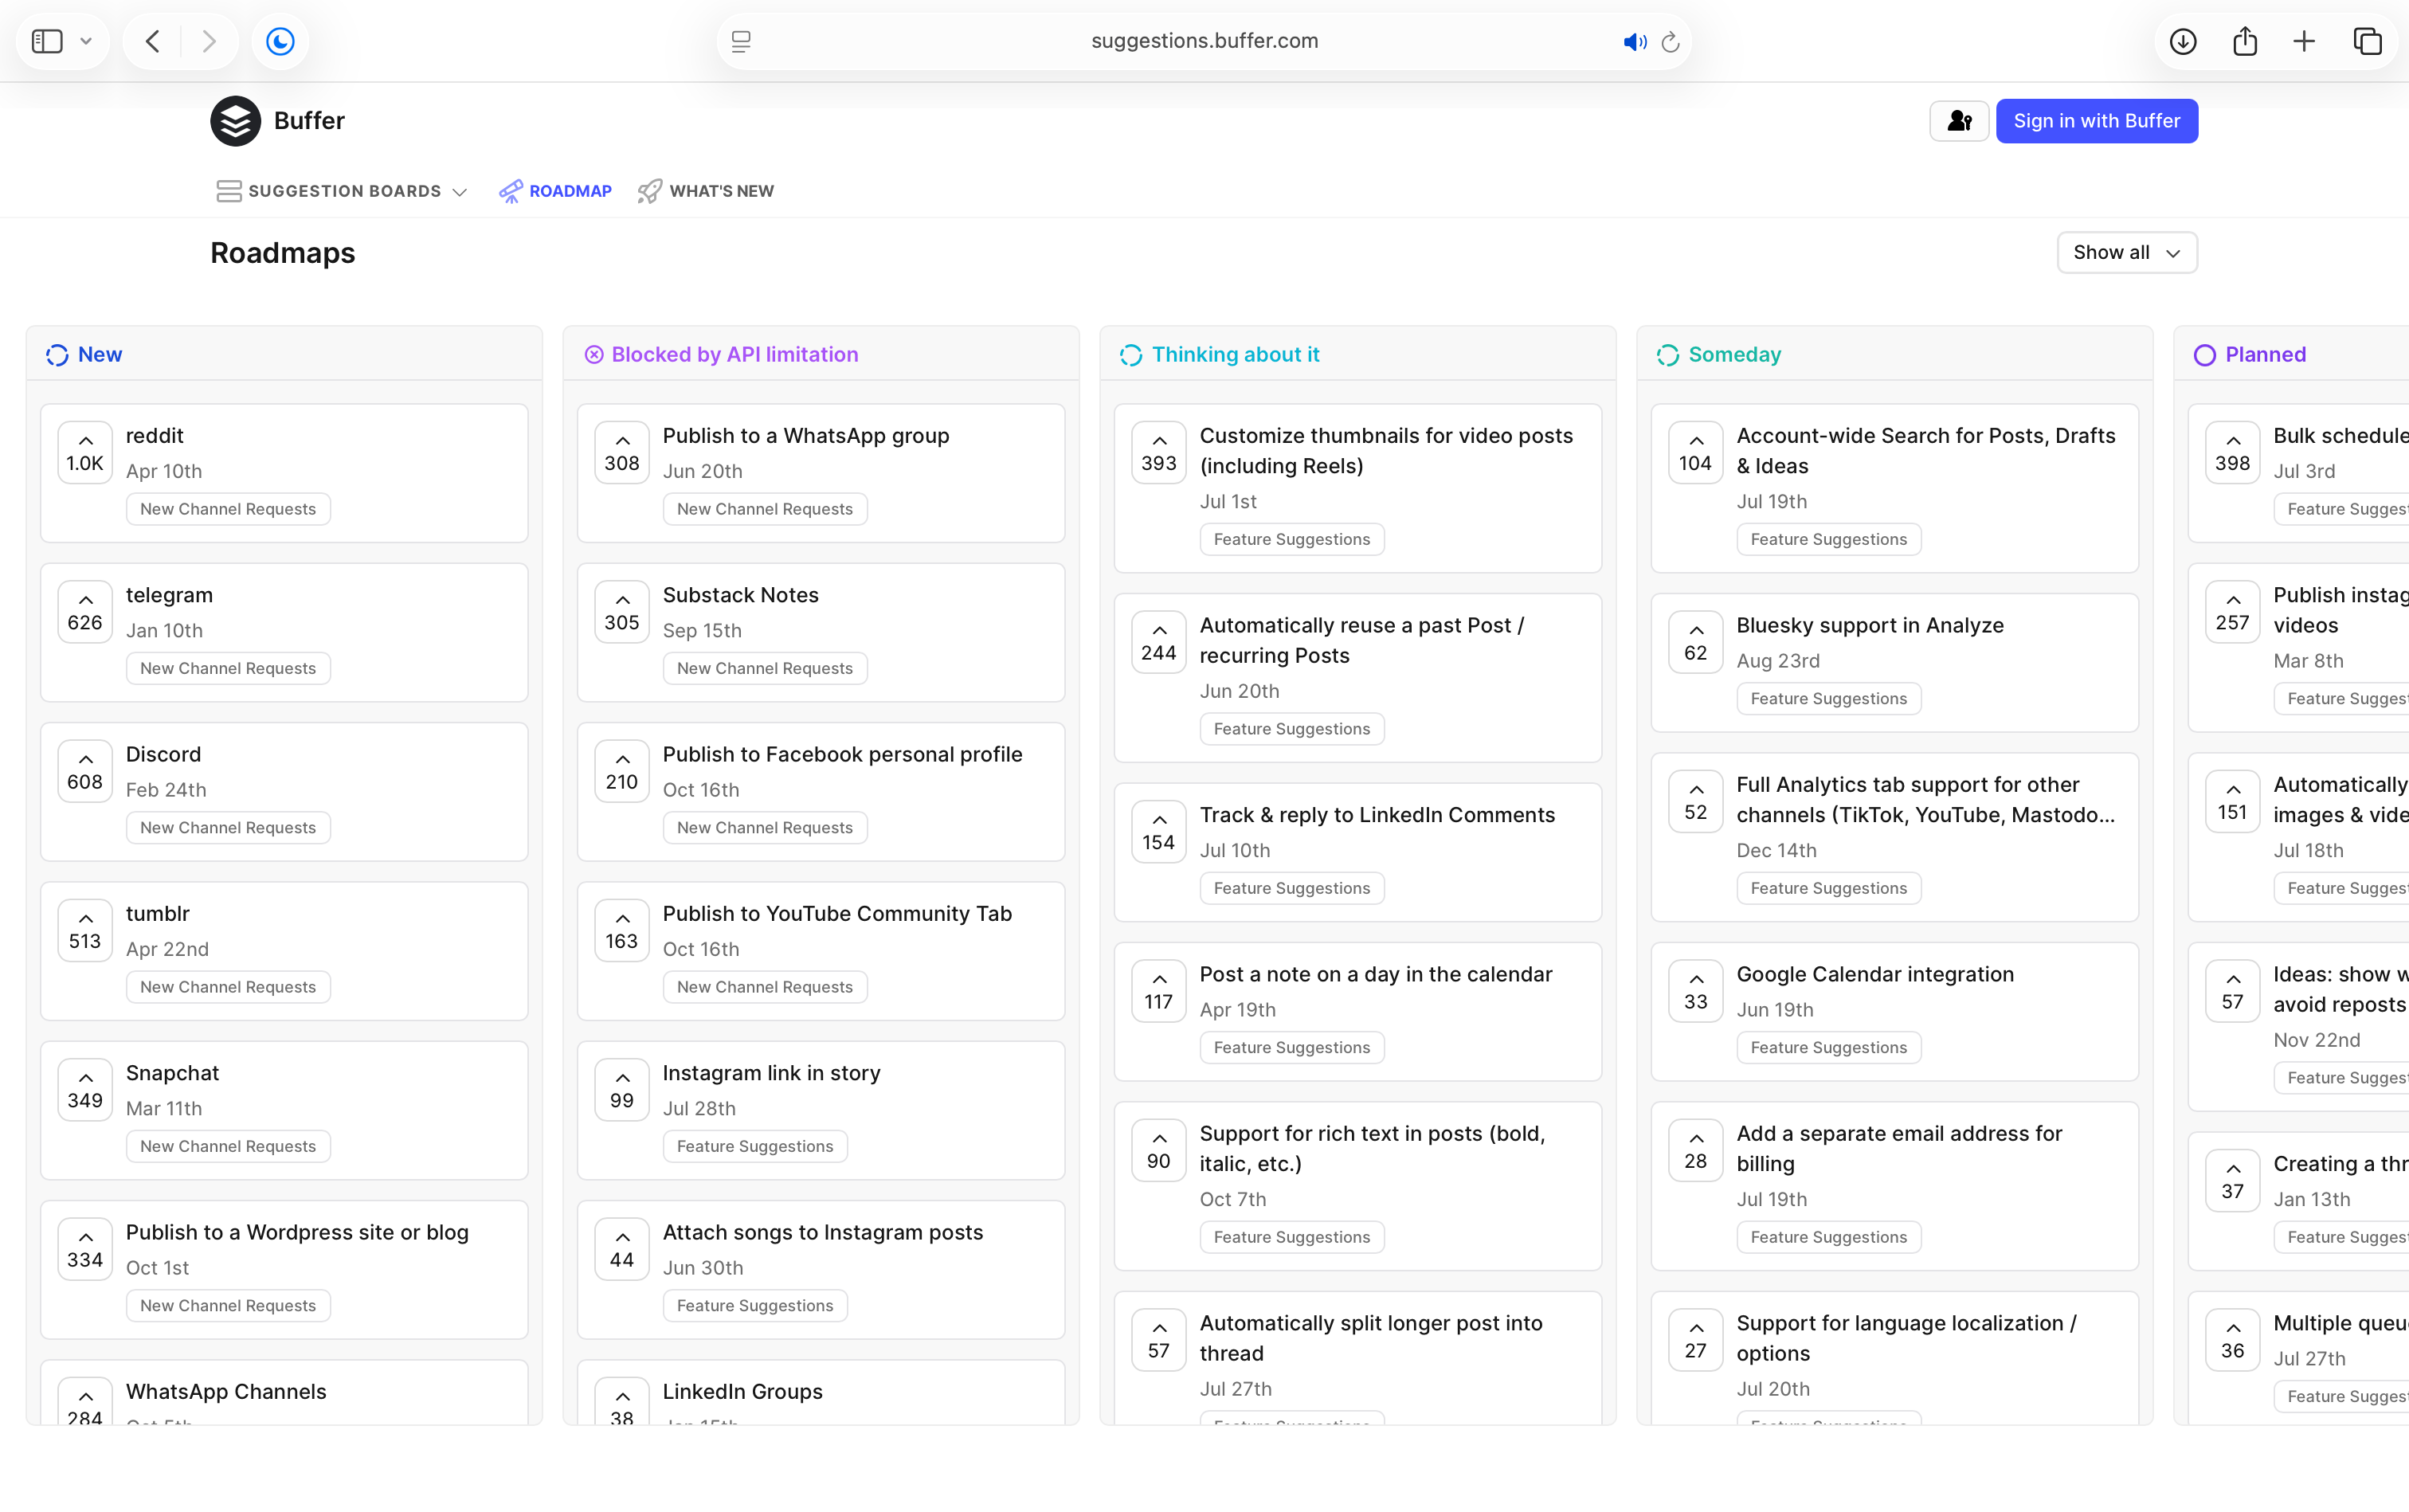The height and width of the screenshot is (1512, 2409).
Task: Expand the Suggestion Boards dropdown
Action: click(460, 191)
